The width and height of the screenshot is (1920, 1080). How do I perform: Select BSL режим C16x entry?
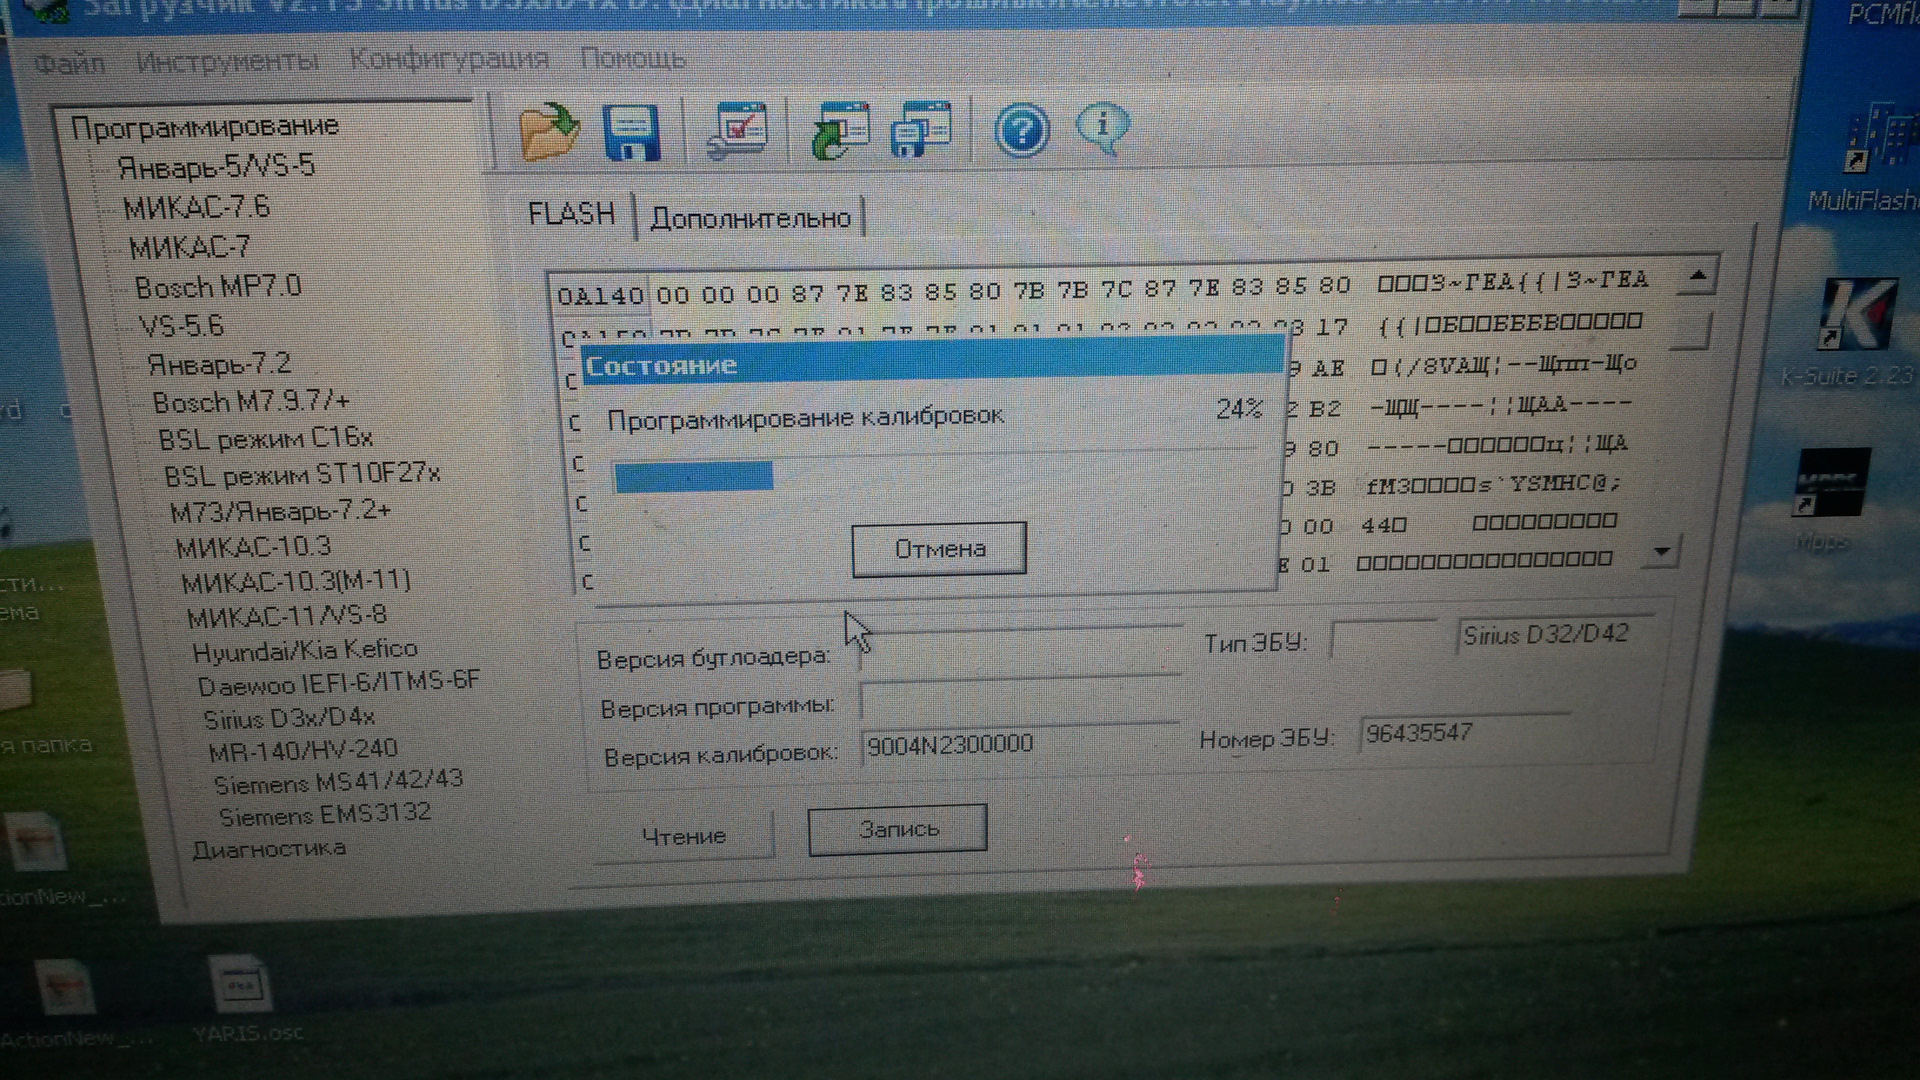(x=266, y=439)
